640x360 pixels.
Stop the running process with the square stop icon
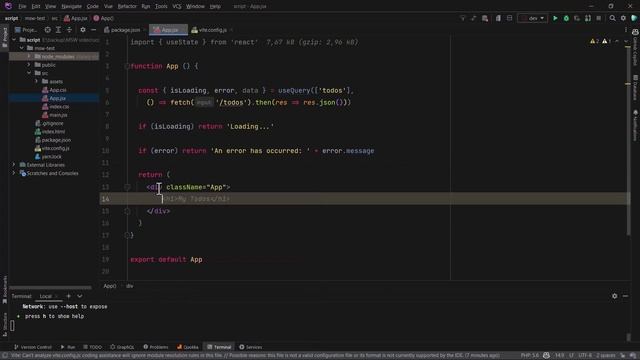point(599,18)
